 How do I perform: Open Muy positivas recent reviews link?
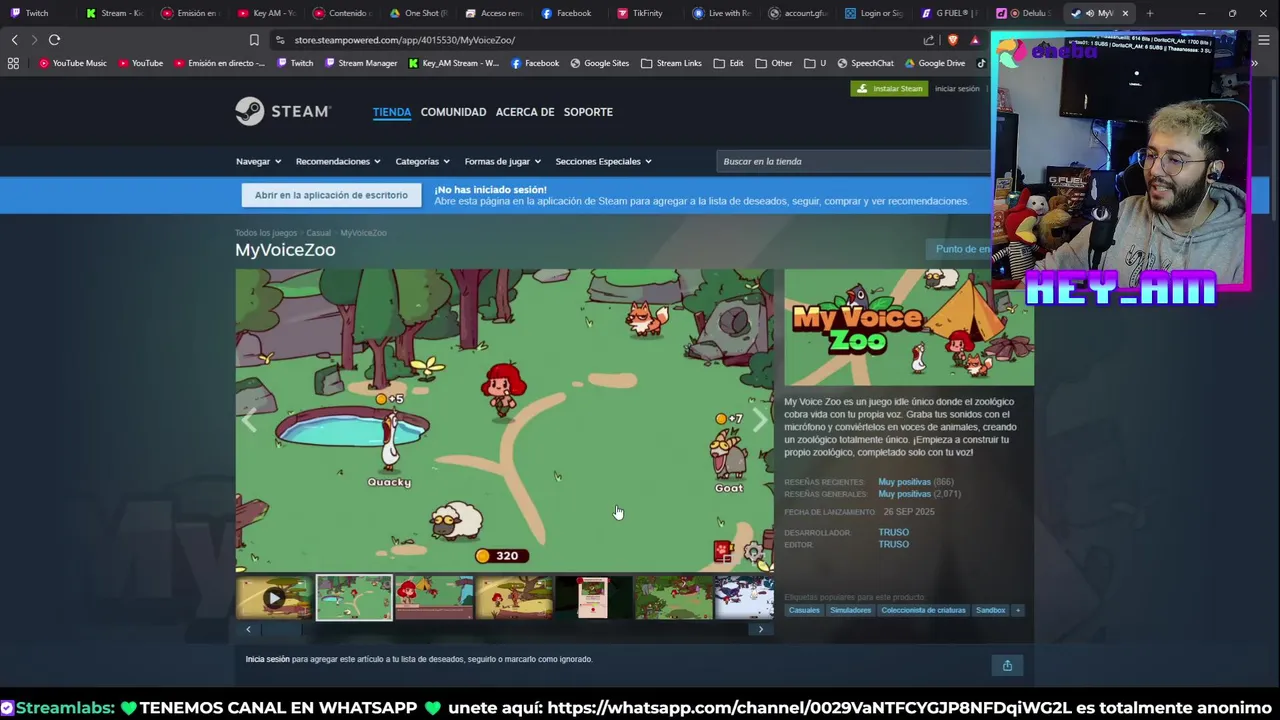point(904,482)
